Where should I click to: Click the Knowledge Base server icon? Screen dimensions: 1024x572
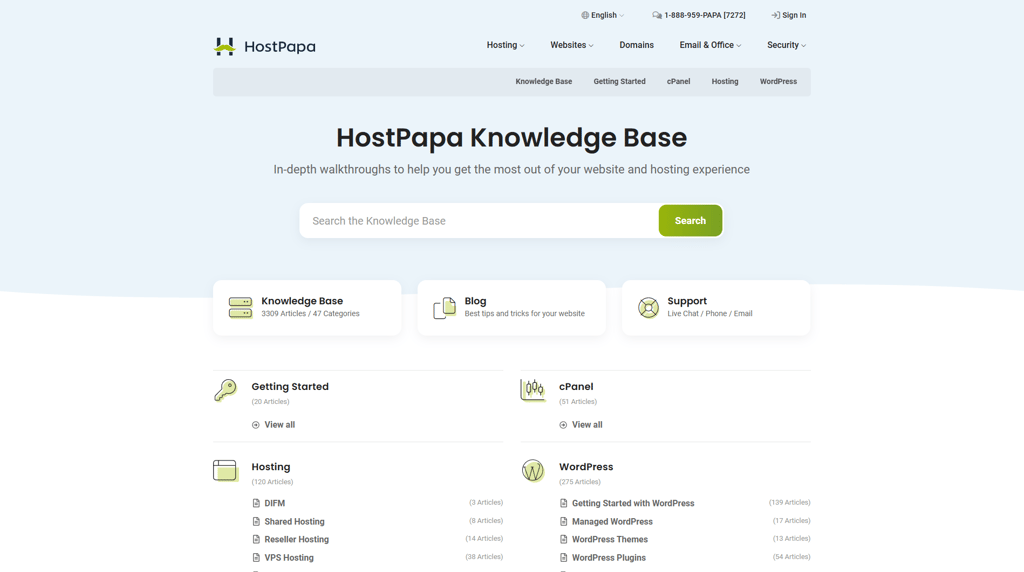tap(240, 308)
